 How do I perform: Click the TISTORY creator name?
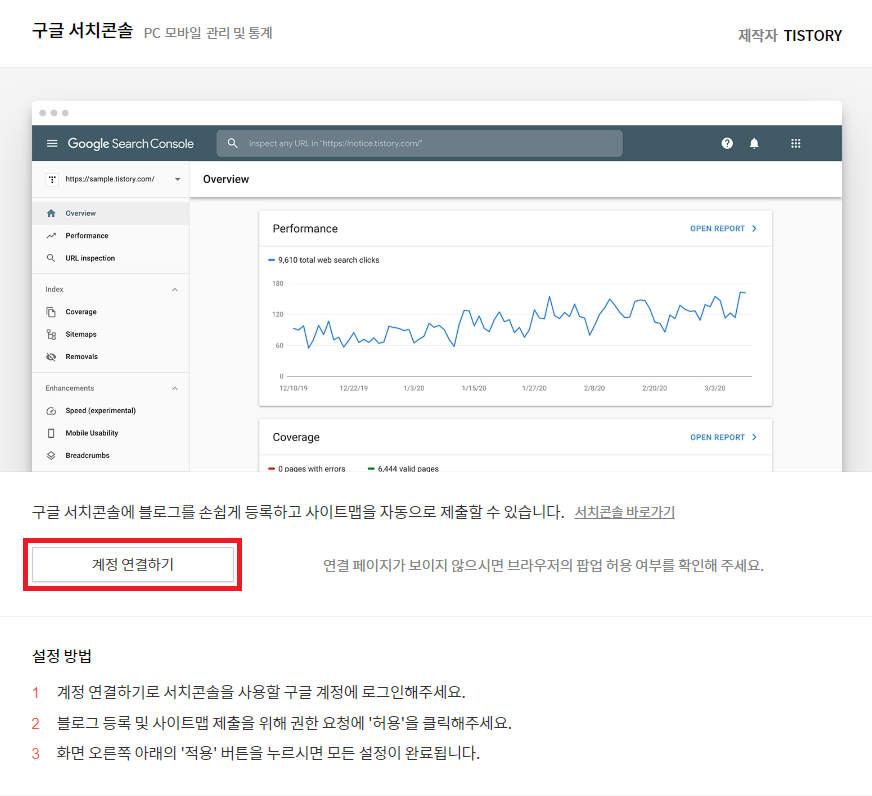click(812, 36)
